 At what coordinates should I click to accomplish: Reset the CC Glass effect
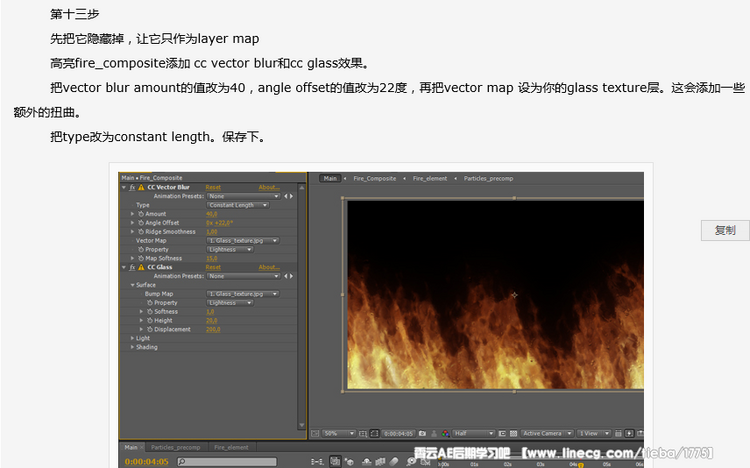(x=213, y=267)
